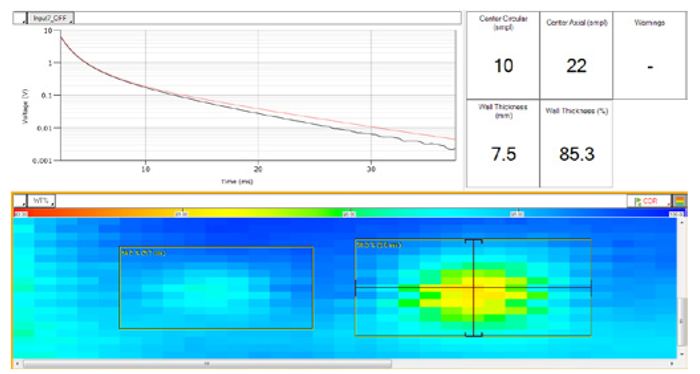Click the right defect box percentage label

(379, 245)
